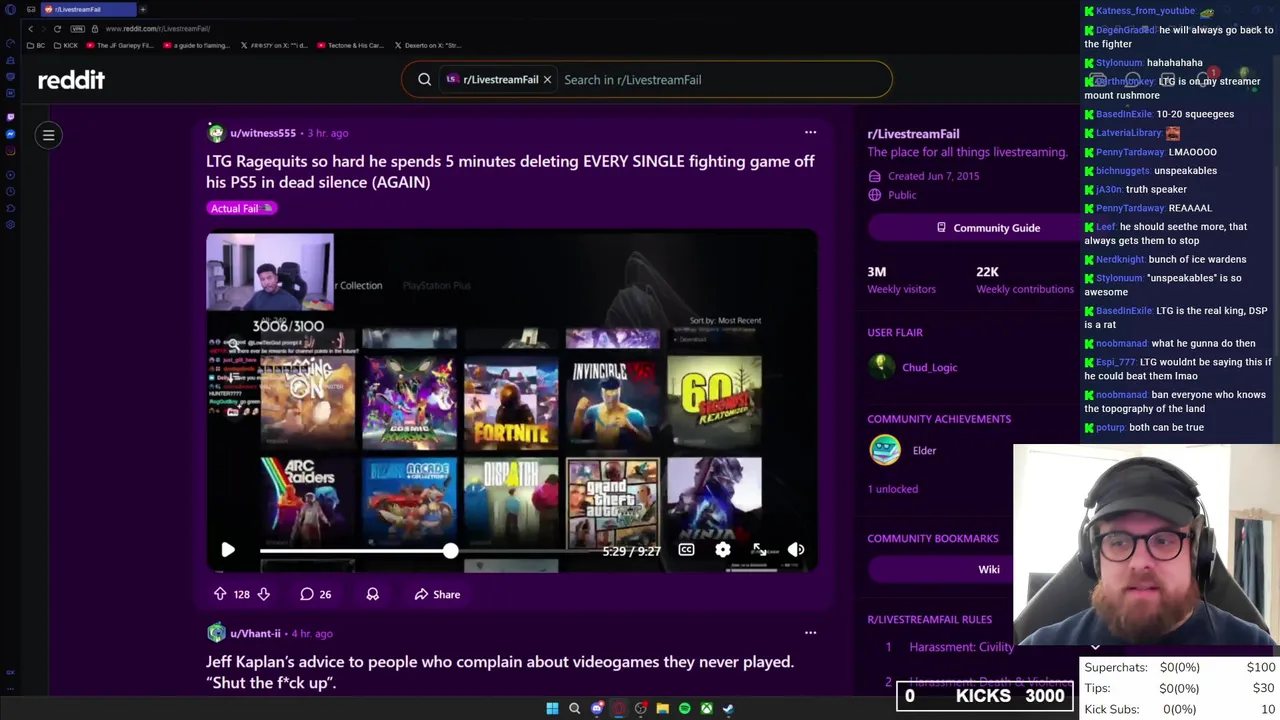
Task: Downvote the LTG Ragequits post
Action: pos(263,594)
